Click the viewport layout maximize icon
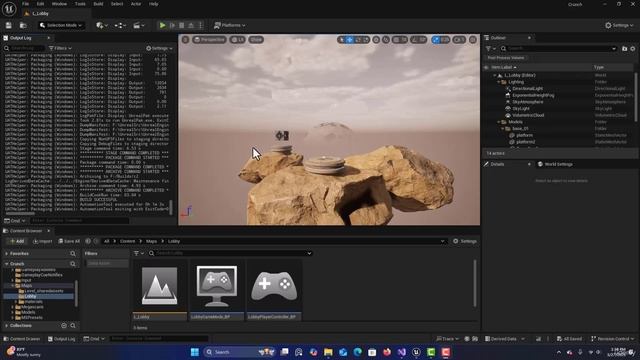Viewport: 640px width, 360px height. click(x=473, y=40)
